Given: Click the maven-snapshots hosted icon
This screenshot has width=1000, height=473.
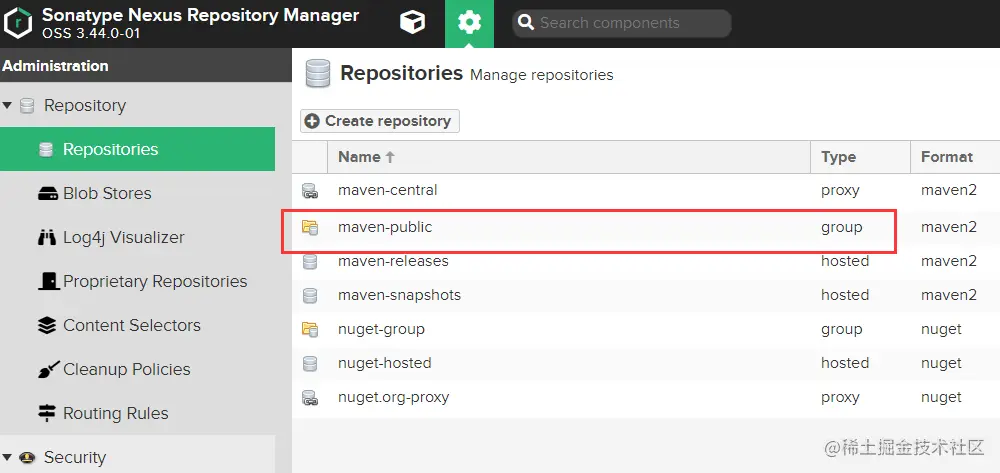Looking at the screenshot, I should click(310, 295).
